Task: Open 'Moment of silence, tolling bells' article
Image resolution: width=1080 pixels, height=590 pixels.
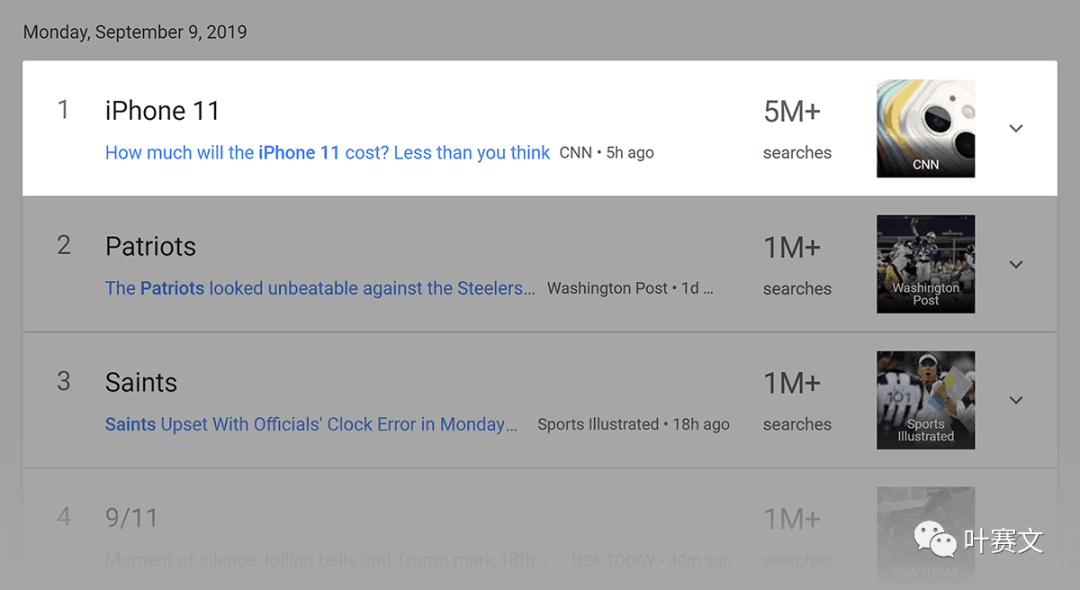Action: (x=326, y=560)
